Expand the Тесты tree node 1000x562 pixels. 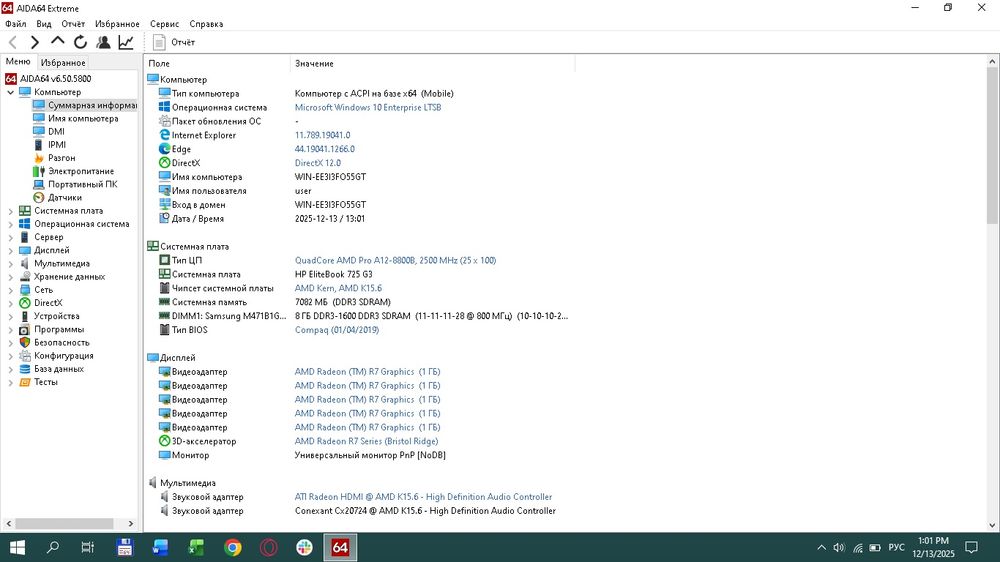coord(10,382)
